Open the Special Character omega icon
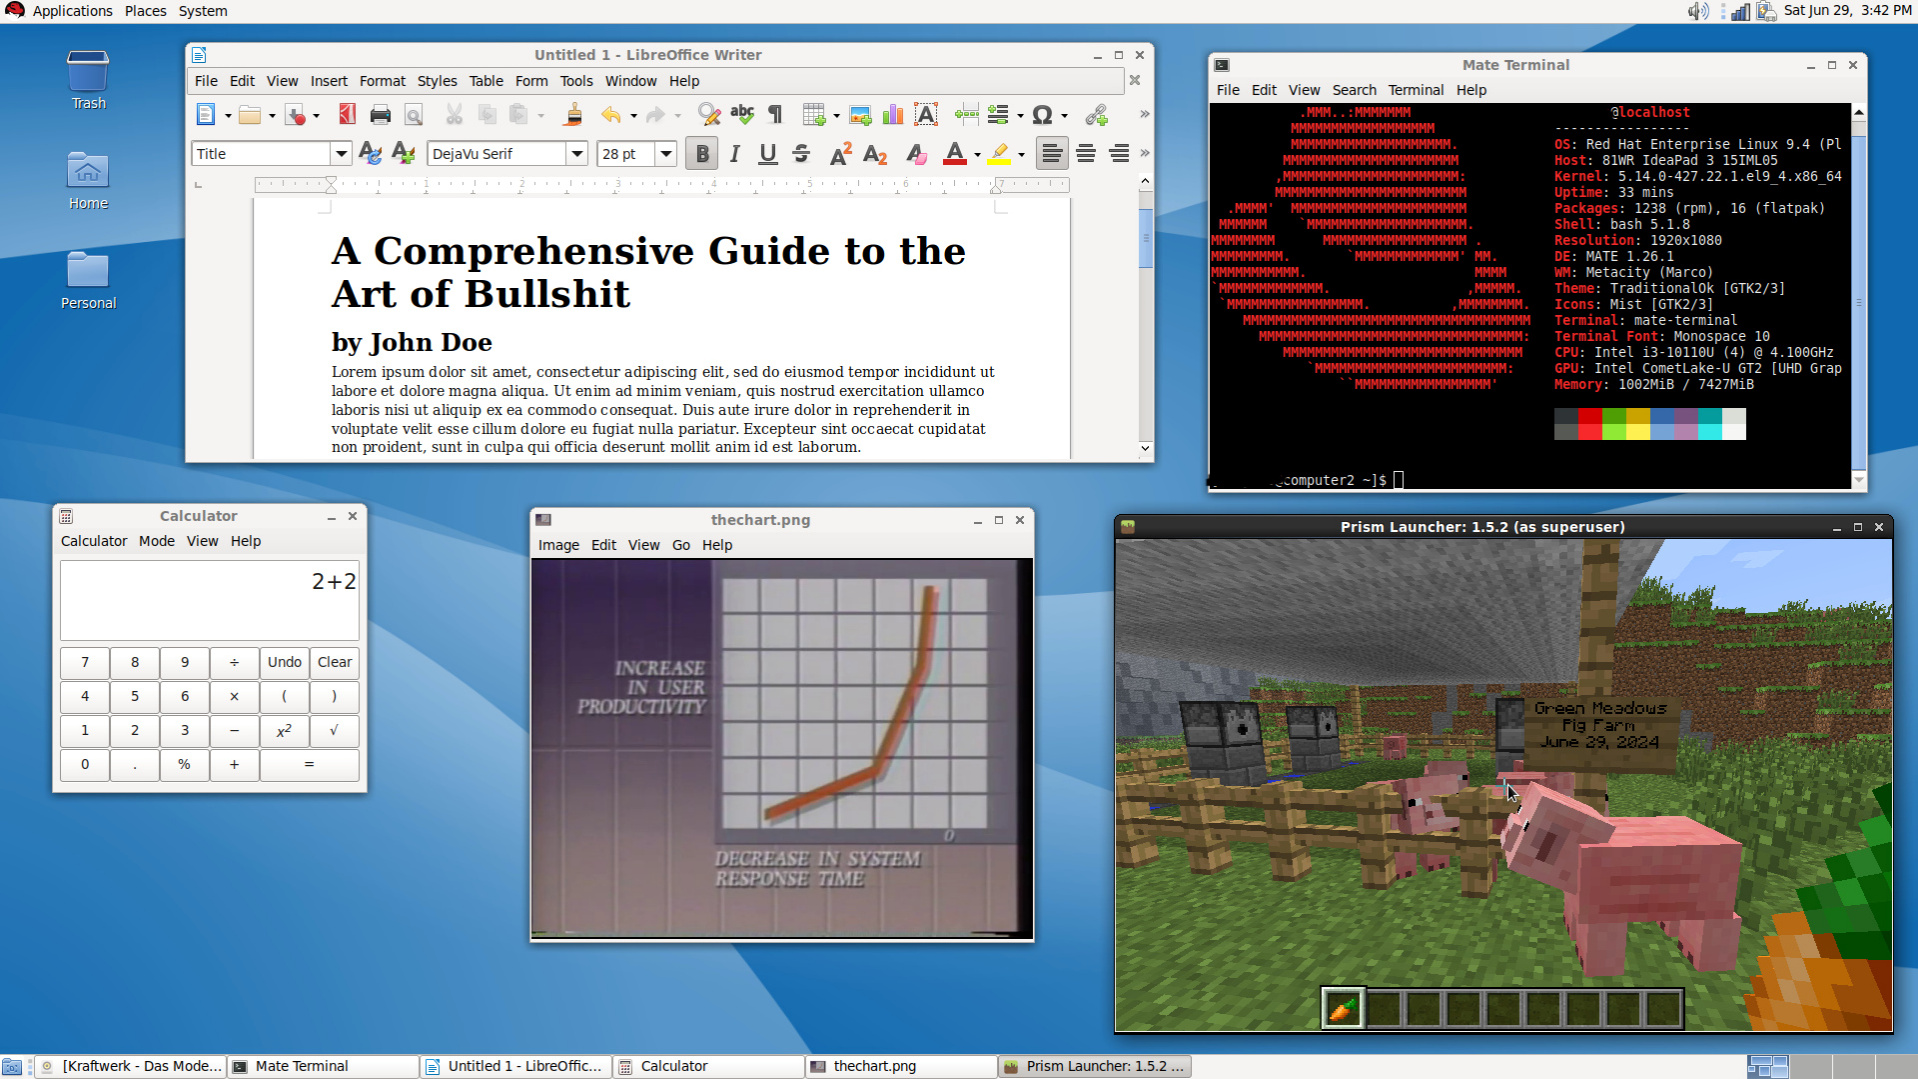The image size is (1918, 1079). (1042, 115)
